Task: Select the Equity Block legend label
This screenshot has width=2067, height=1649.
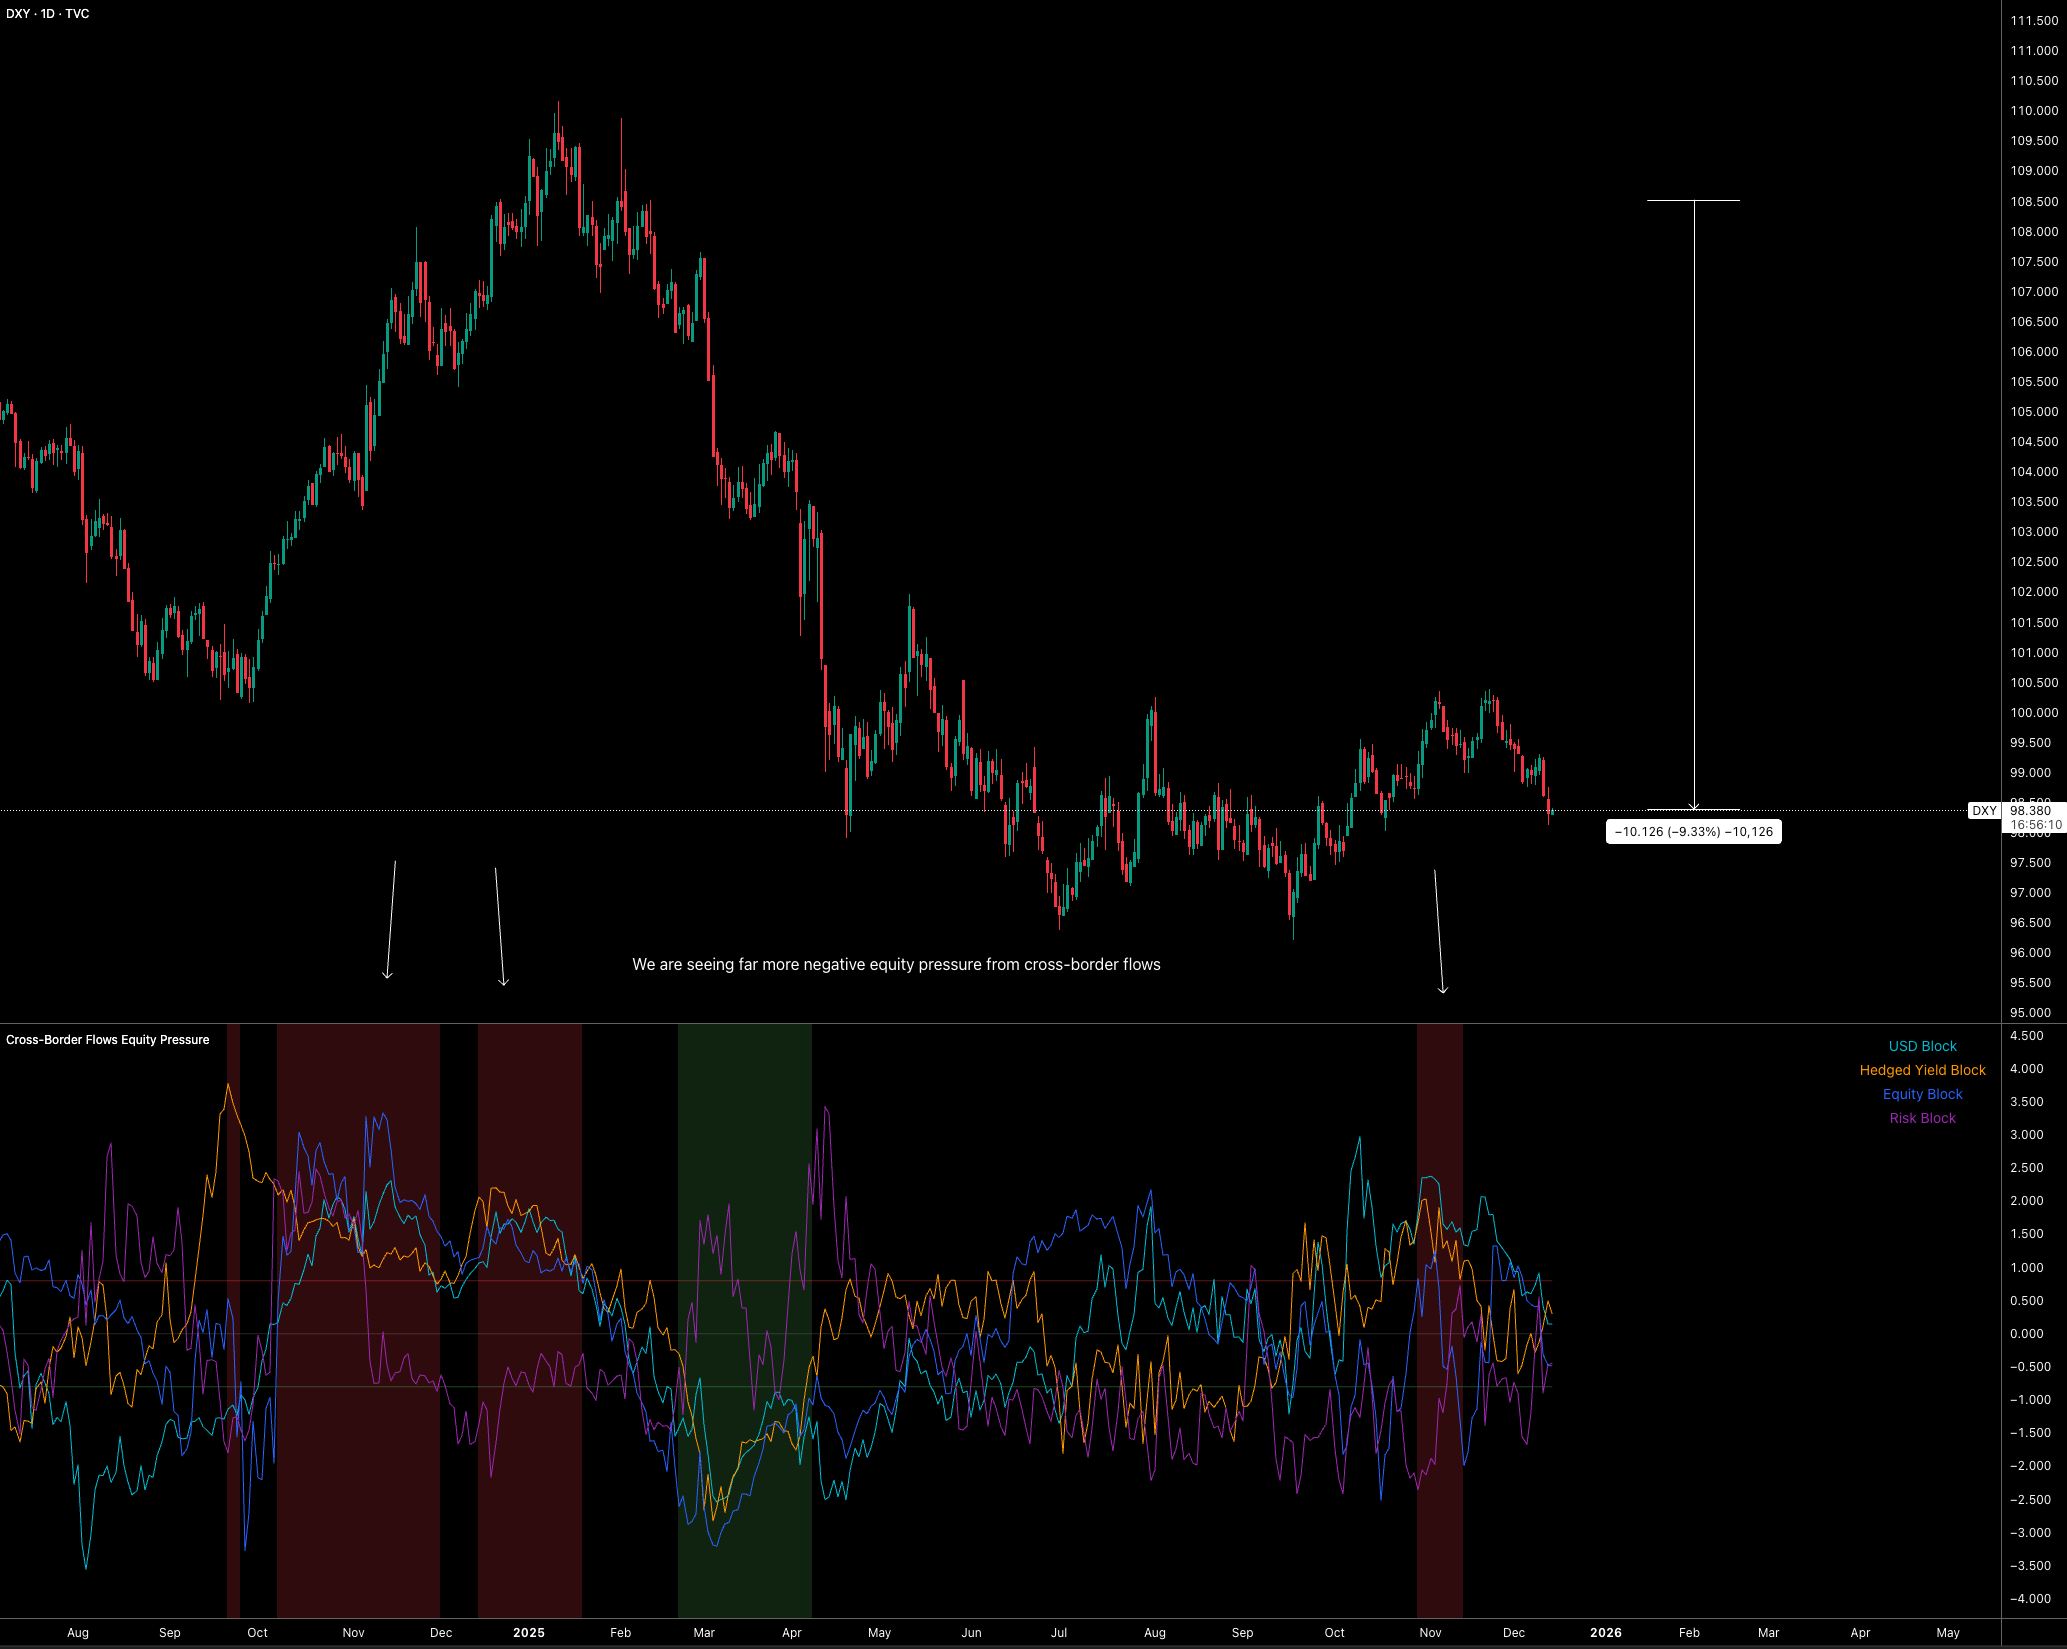Action: click(x=1922, y=1094)
